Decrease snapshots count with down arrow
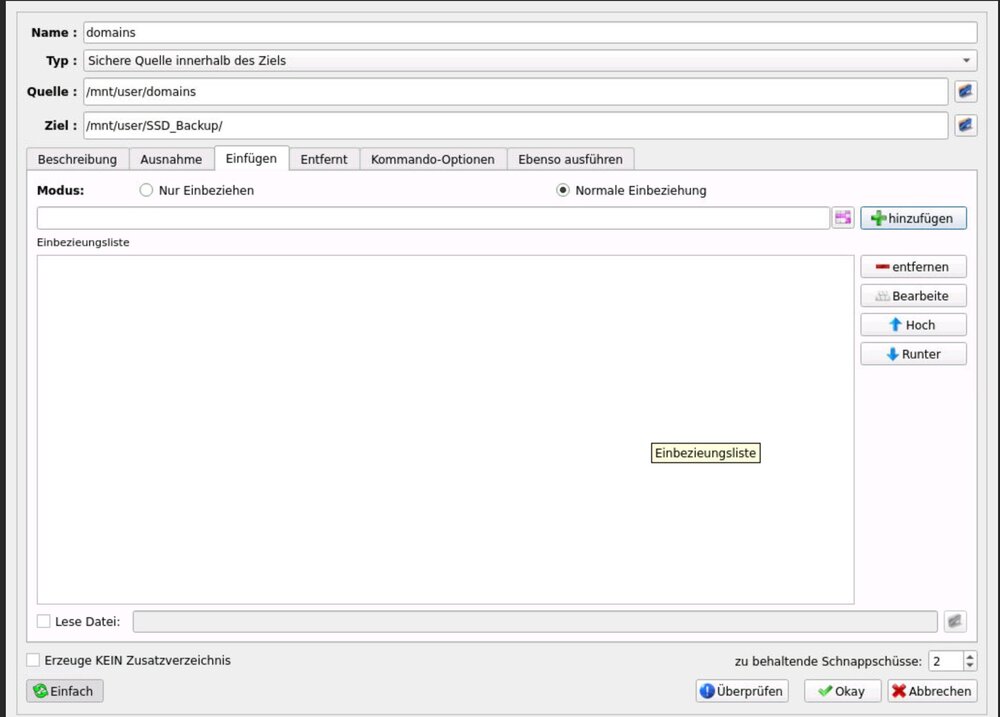Image resolution: width=1000 pixels, height=717 pixels. (x=970, y=666)
